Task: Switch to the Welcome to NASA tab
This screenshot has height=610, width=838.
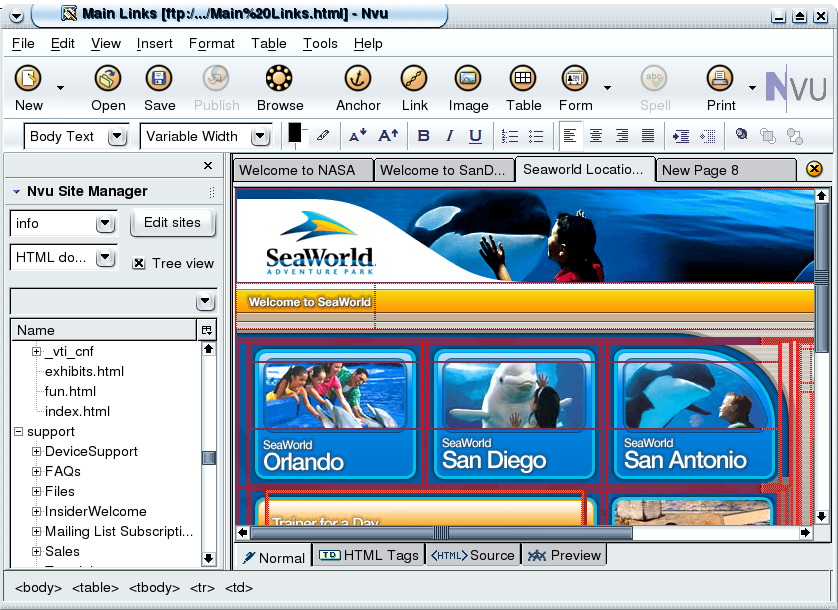Action: click(x=303, y=171)
